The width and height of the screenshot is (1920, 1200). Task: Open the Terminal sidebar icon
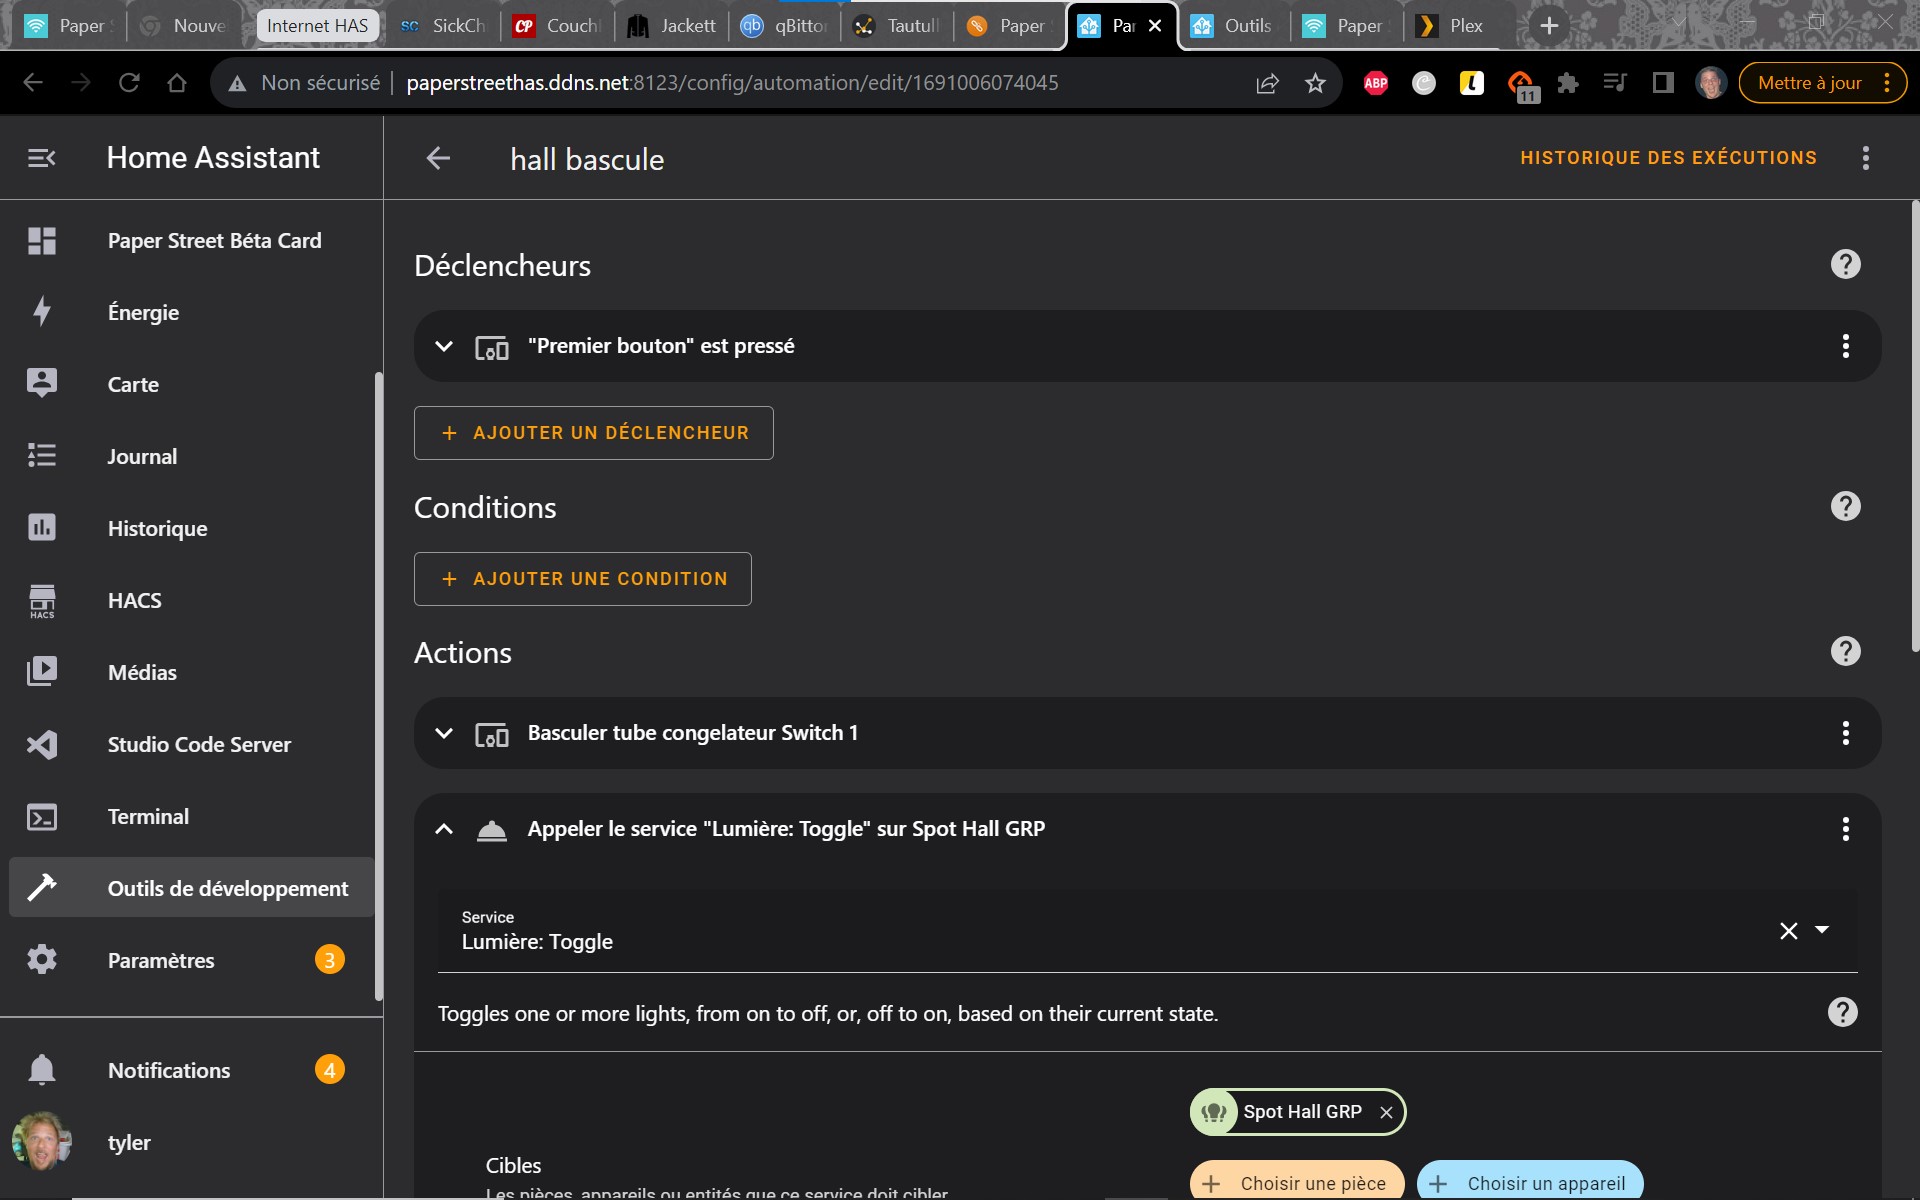click(42, 817)
